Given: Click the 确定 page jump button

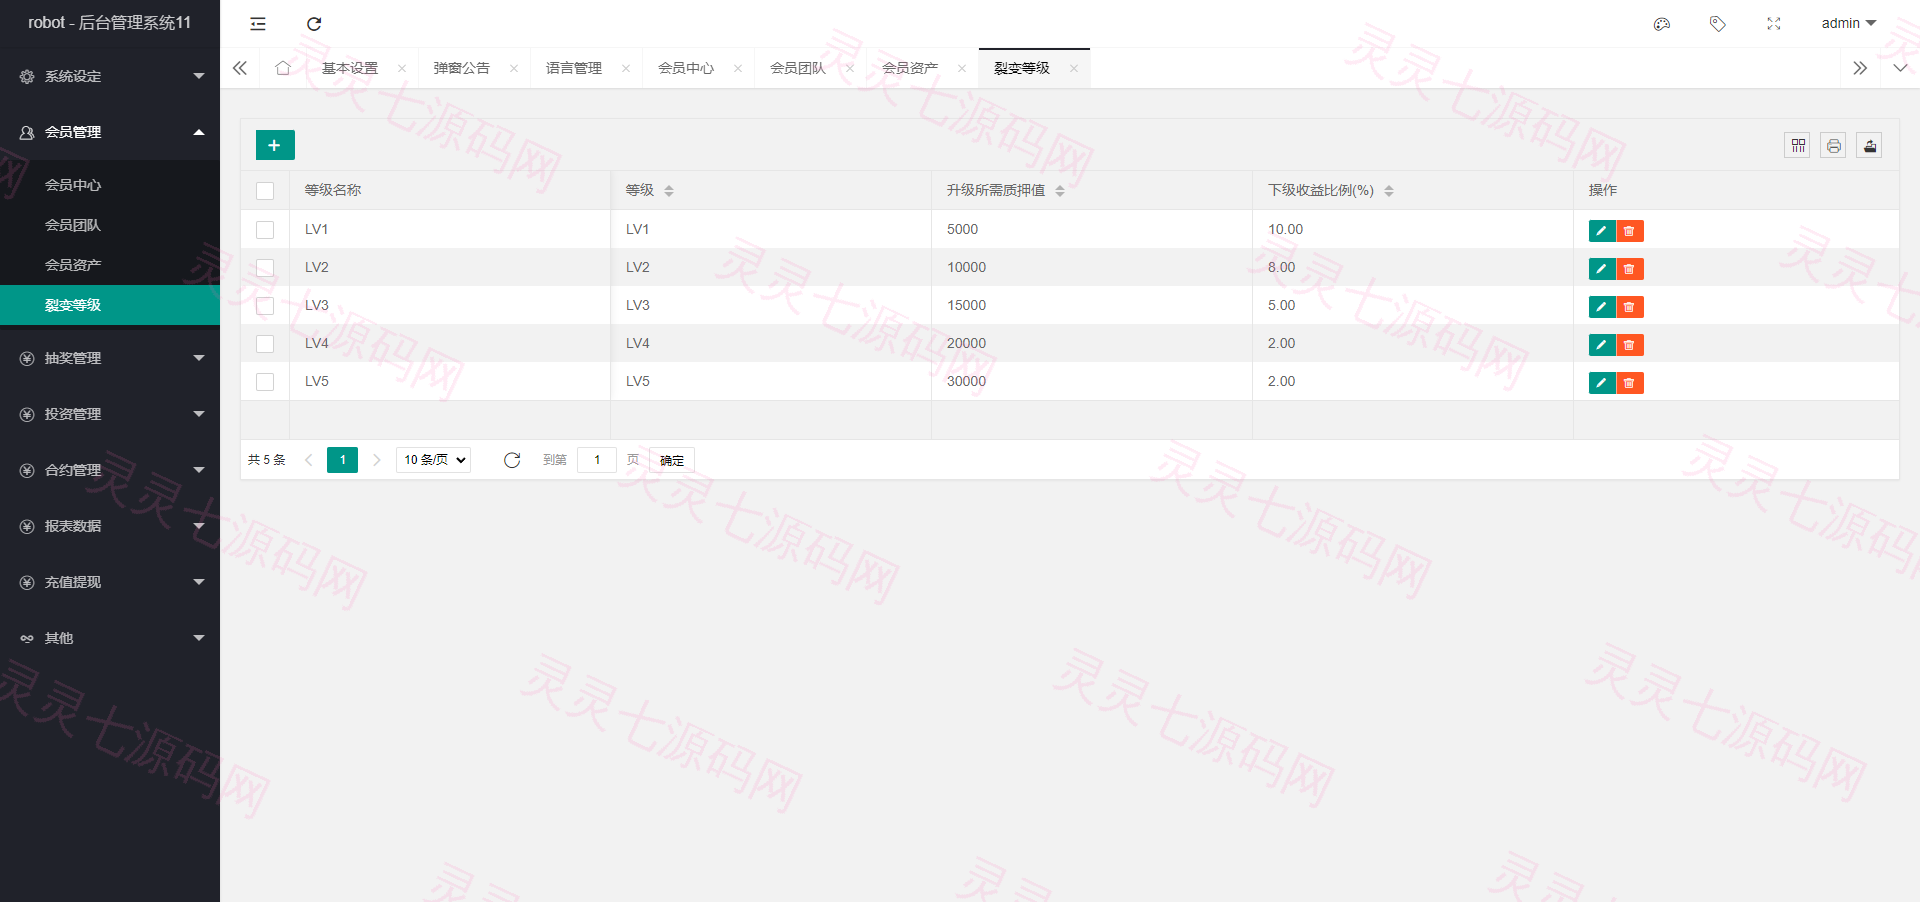Looking at the screenshot, I should [672, 460].
